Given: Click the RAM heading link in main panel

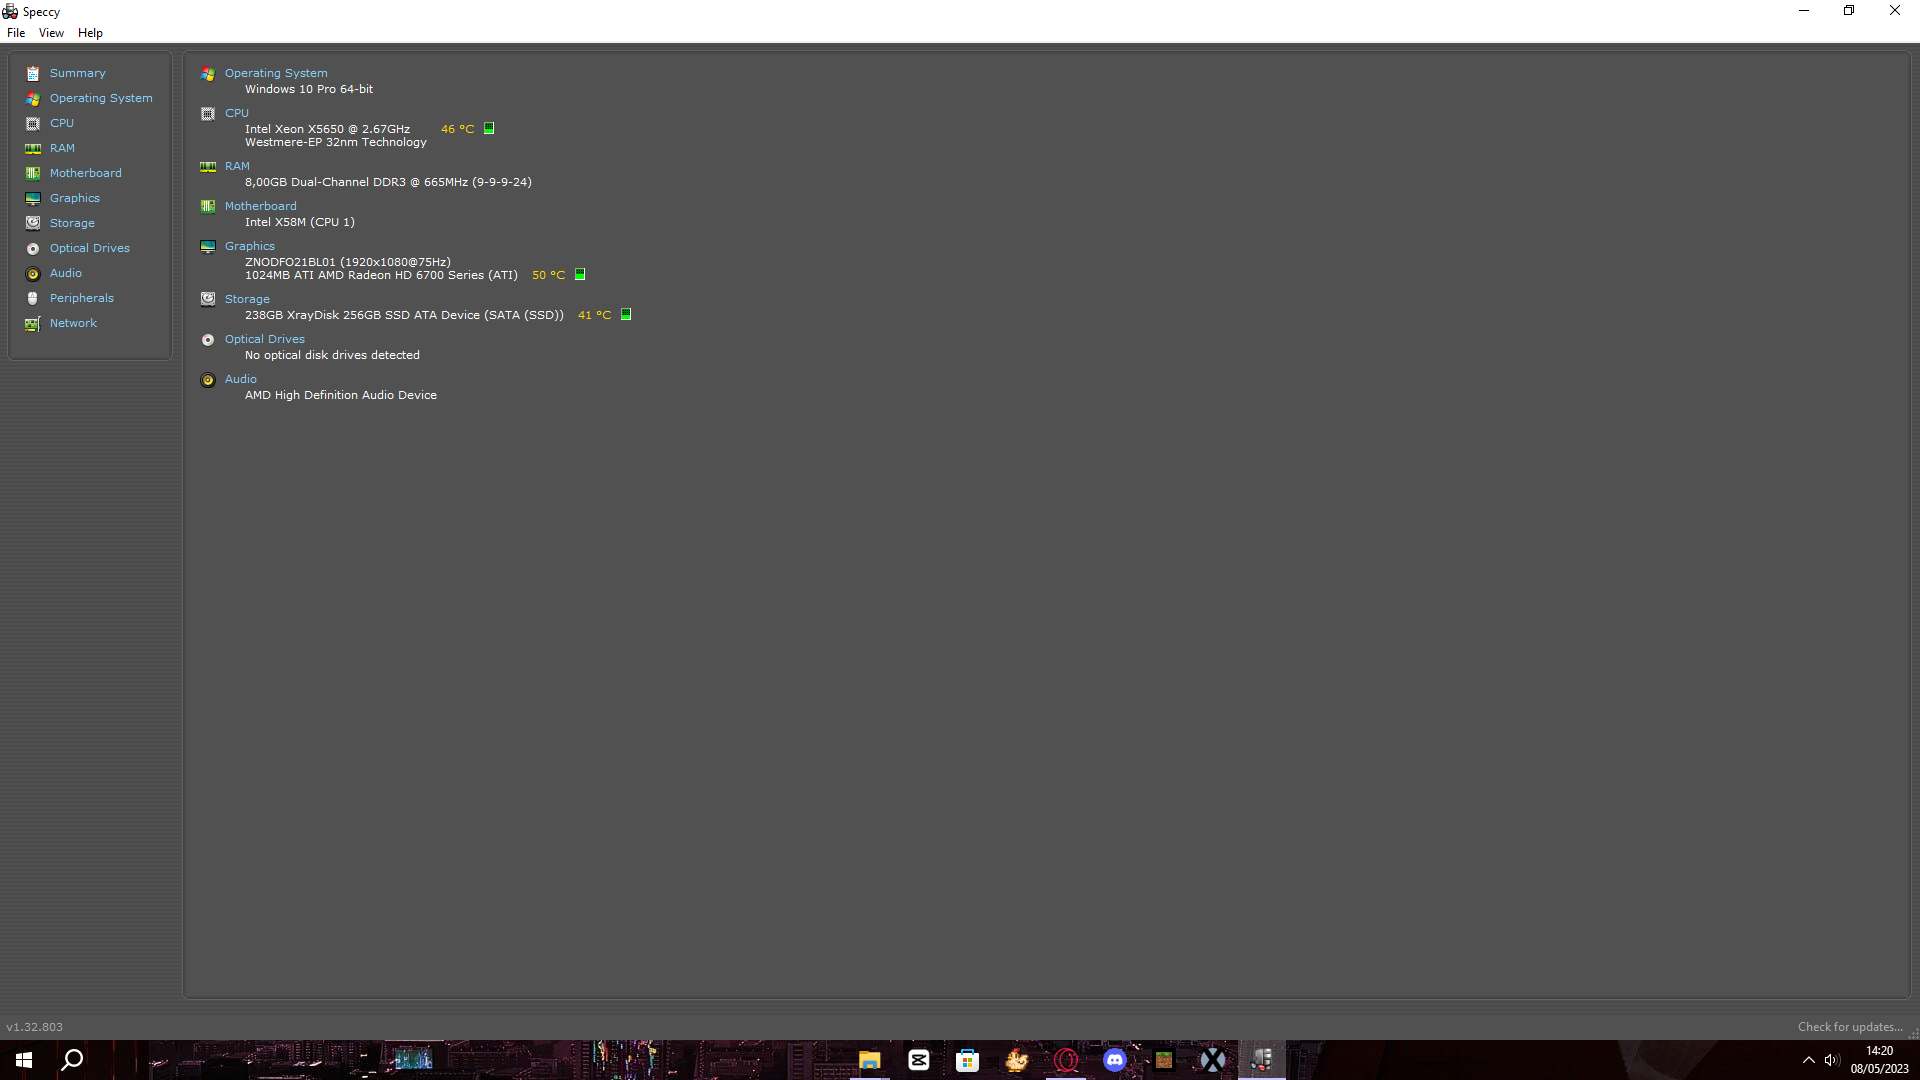Looking at the screenshot, I should point(237,166).
